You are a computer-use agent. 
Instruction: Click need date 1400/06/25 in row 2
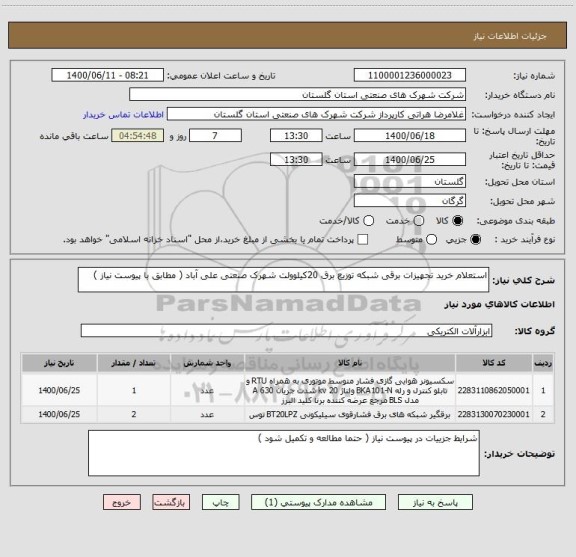pyautogui.click(x=59, y=414)
